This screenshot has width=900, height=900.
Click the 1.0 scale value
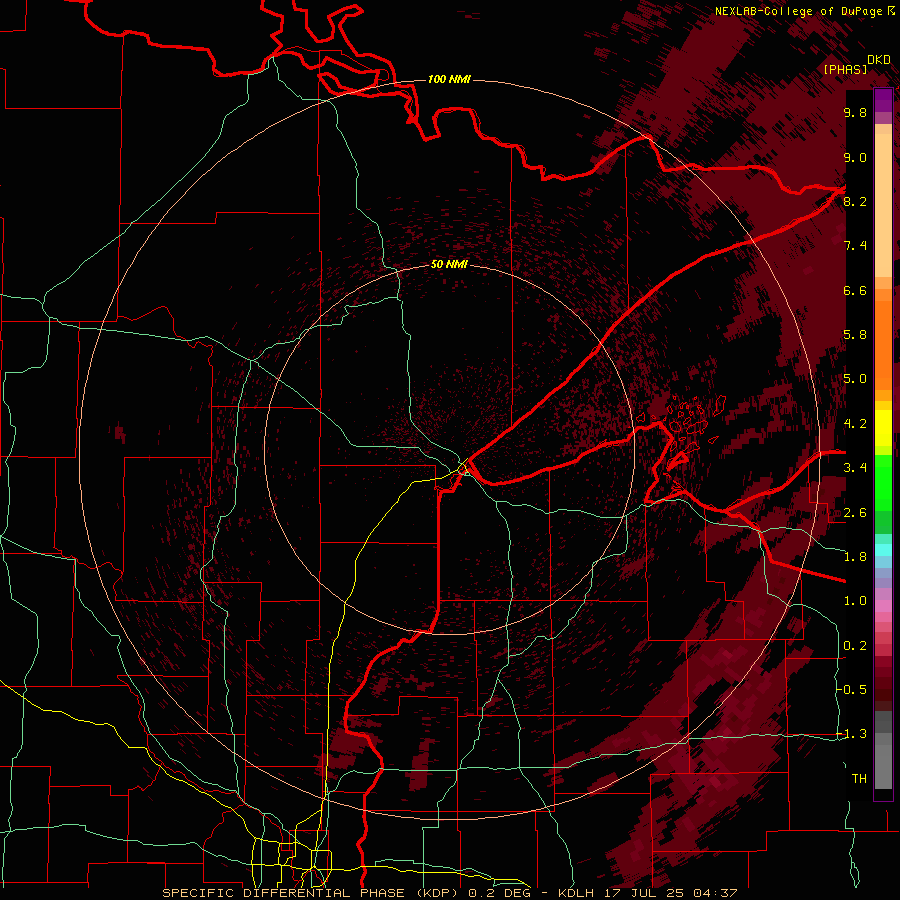[x=855, y=601]
